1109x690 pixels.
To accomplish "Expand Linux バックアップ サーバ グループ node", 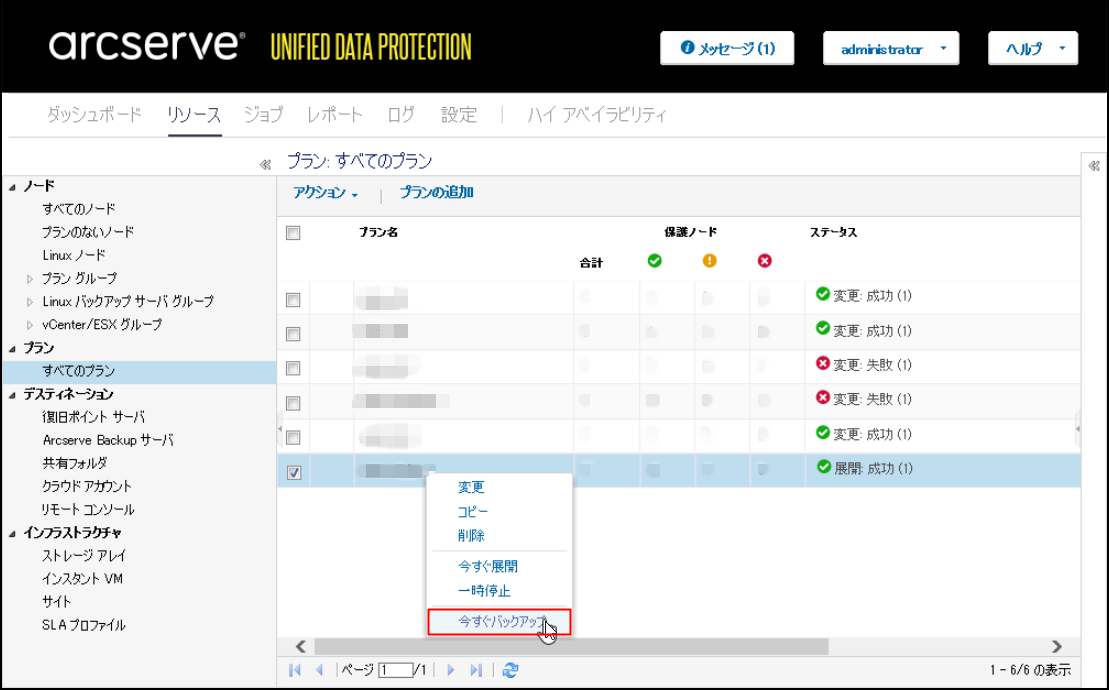I will pos(30,302).
